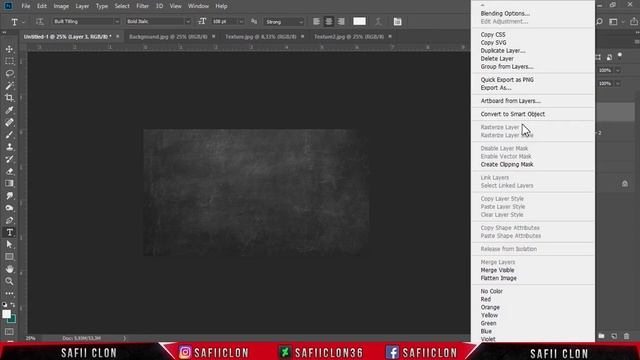Toggle text orientation in options bar

[x=40, y=22]
